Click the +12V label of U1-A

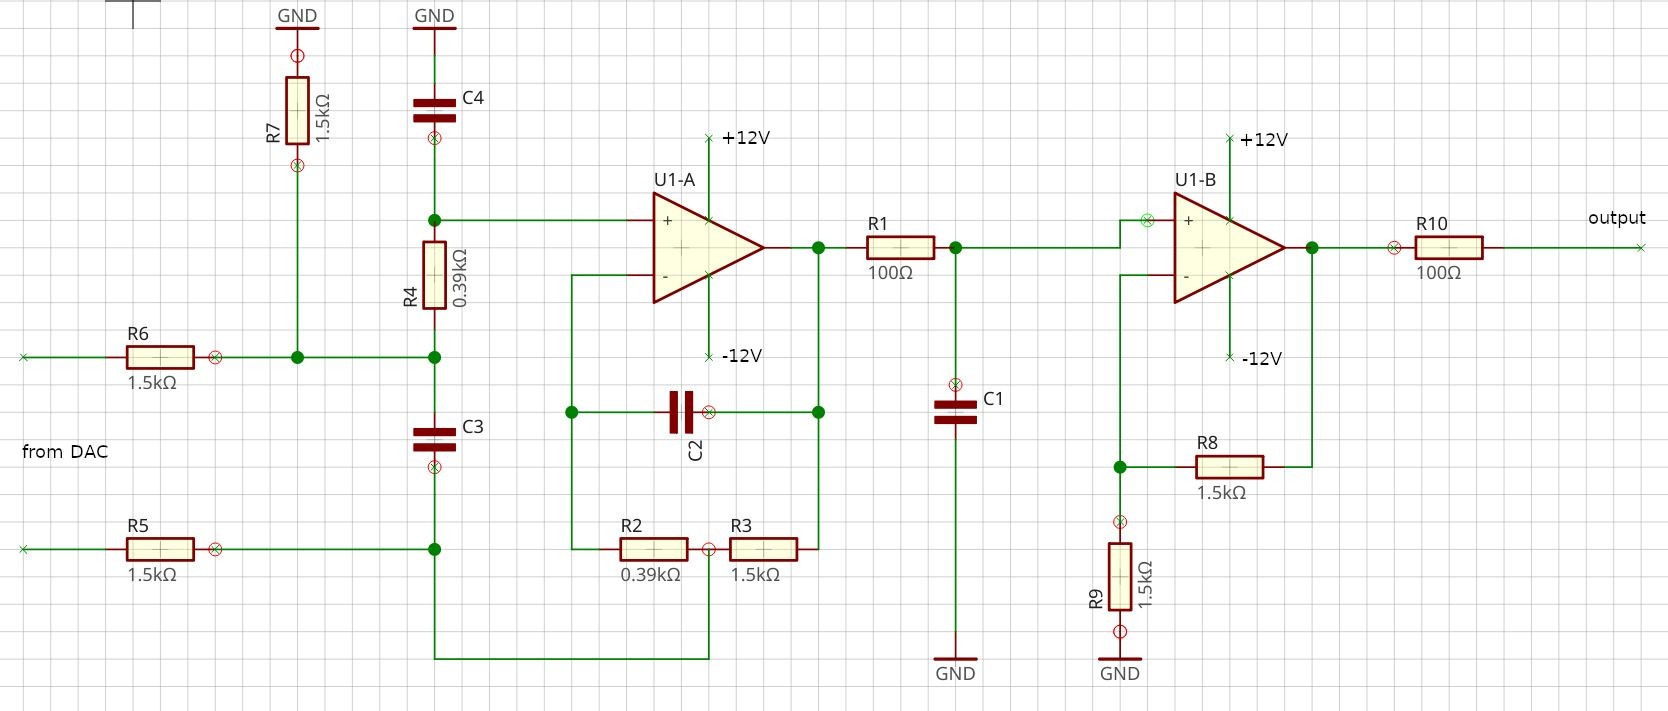click(x=746, y=138)
